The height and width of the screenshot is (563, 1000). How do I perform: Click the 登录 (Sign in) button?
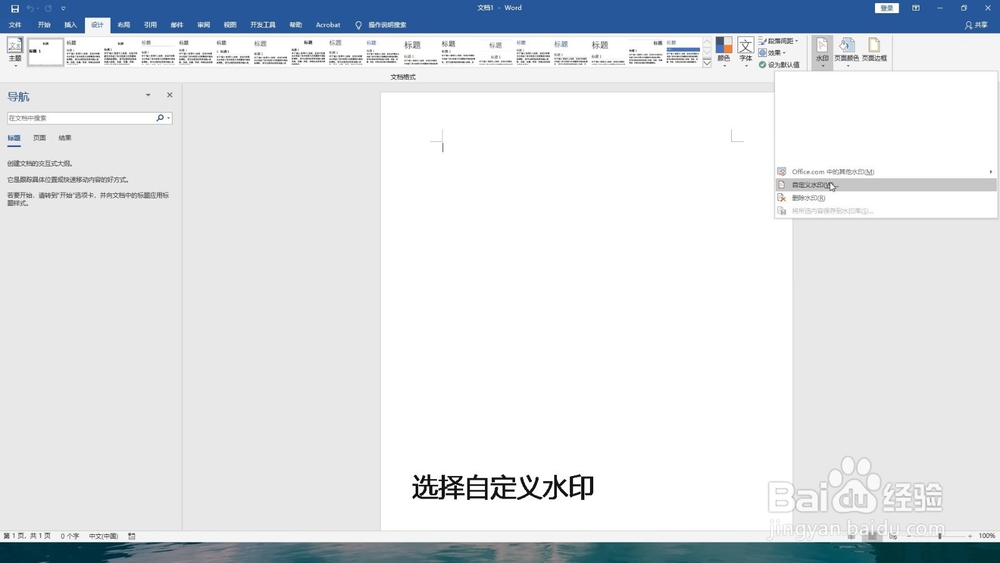click(x=886, y=8)
